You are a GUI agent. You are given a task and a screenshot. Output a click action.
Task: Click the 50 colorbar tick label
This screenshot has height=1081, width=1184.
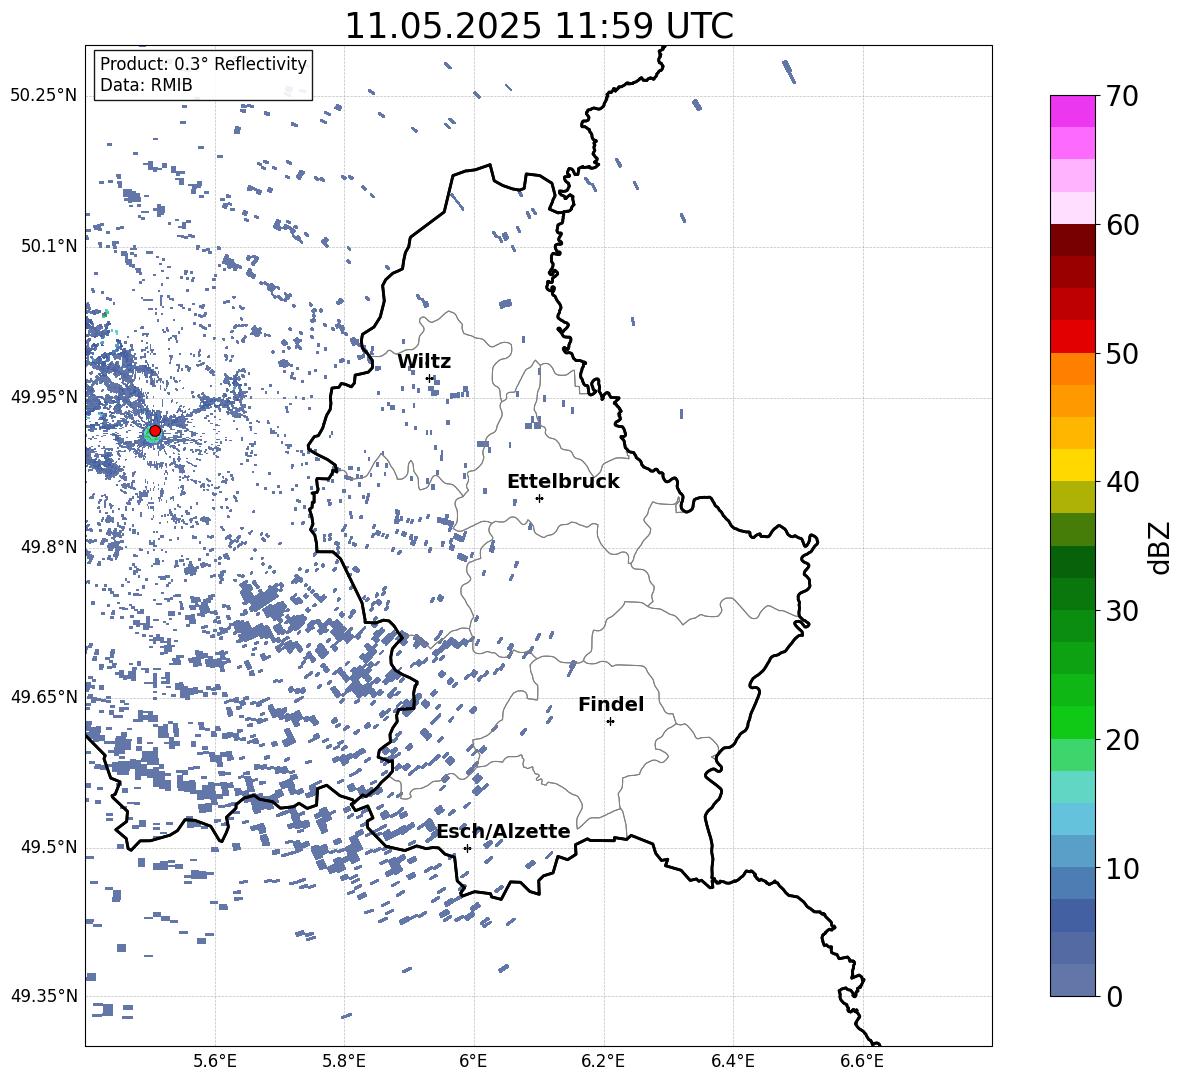(1122, 353)
